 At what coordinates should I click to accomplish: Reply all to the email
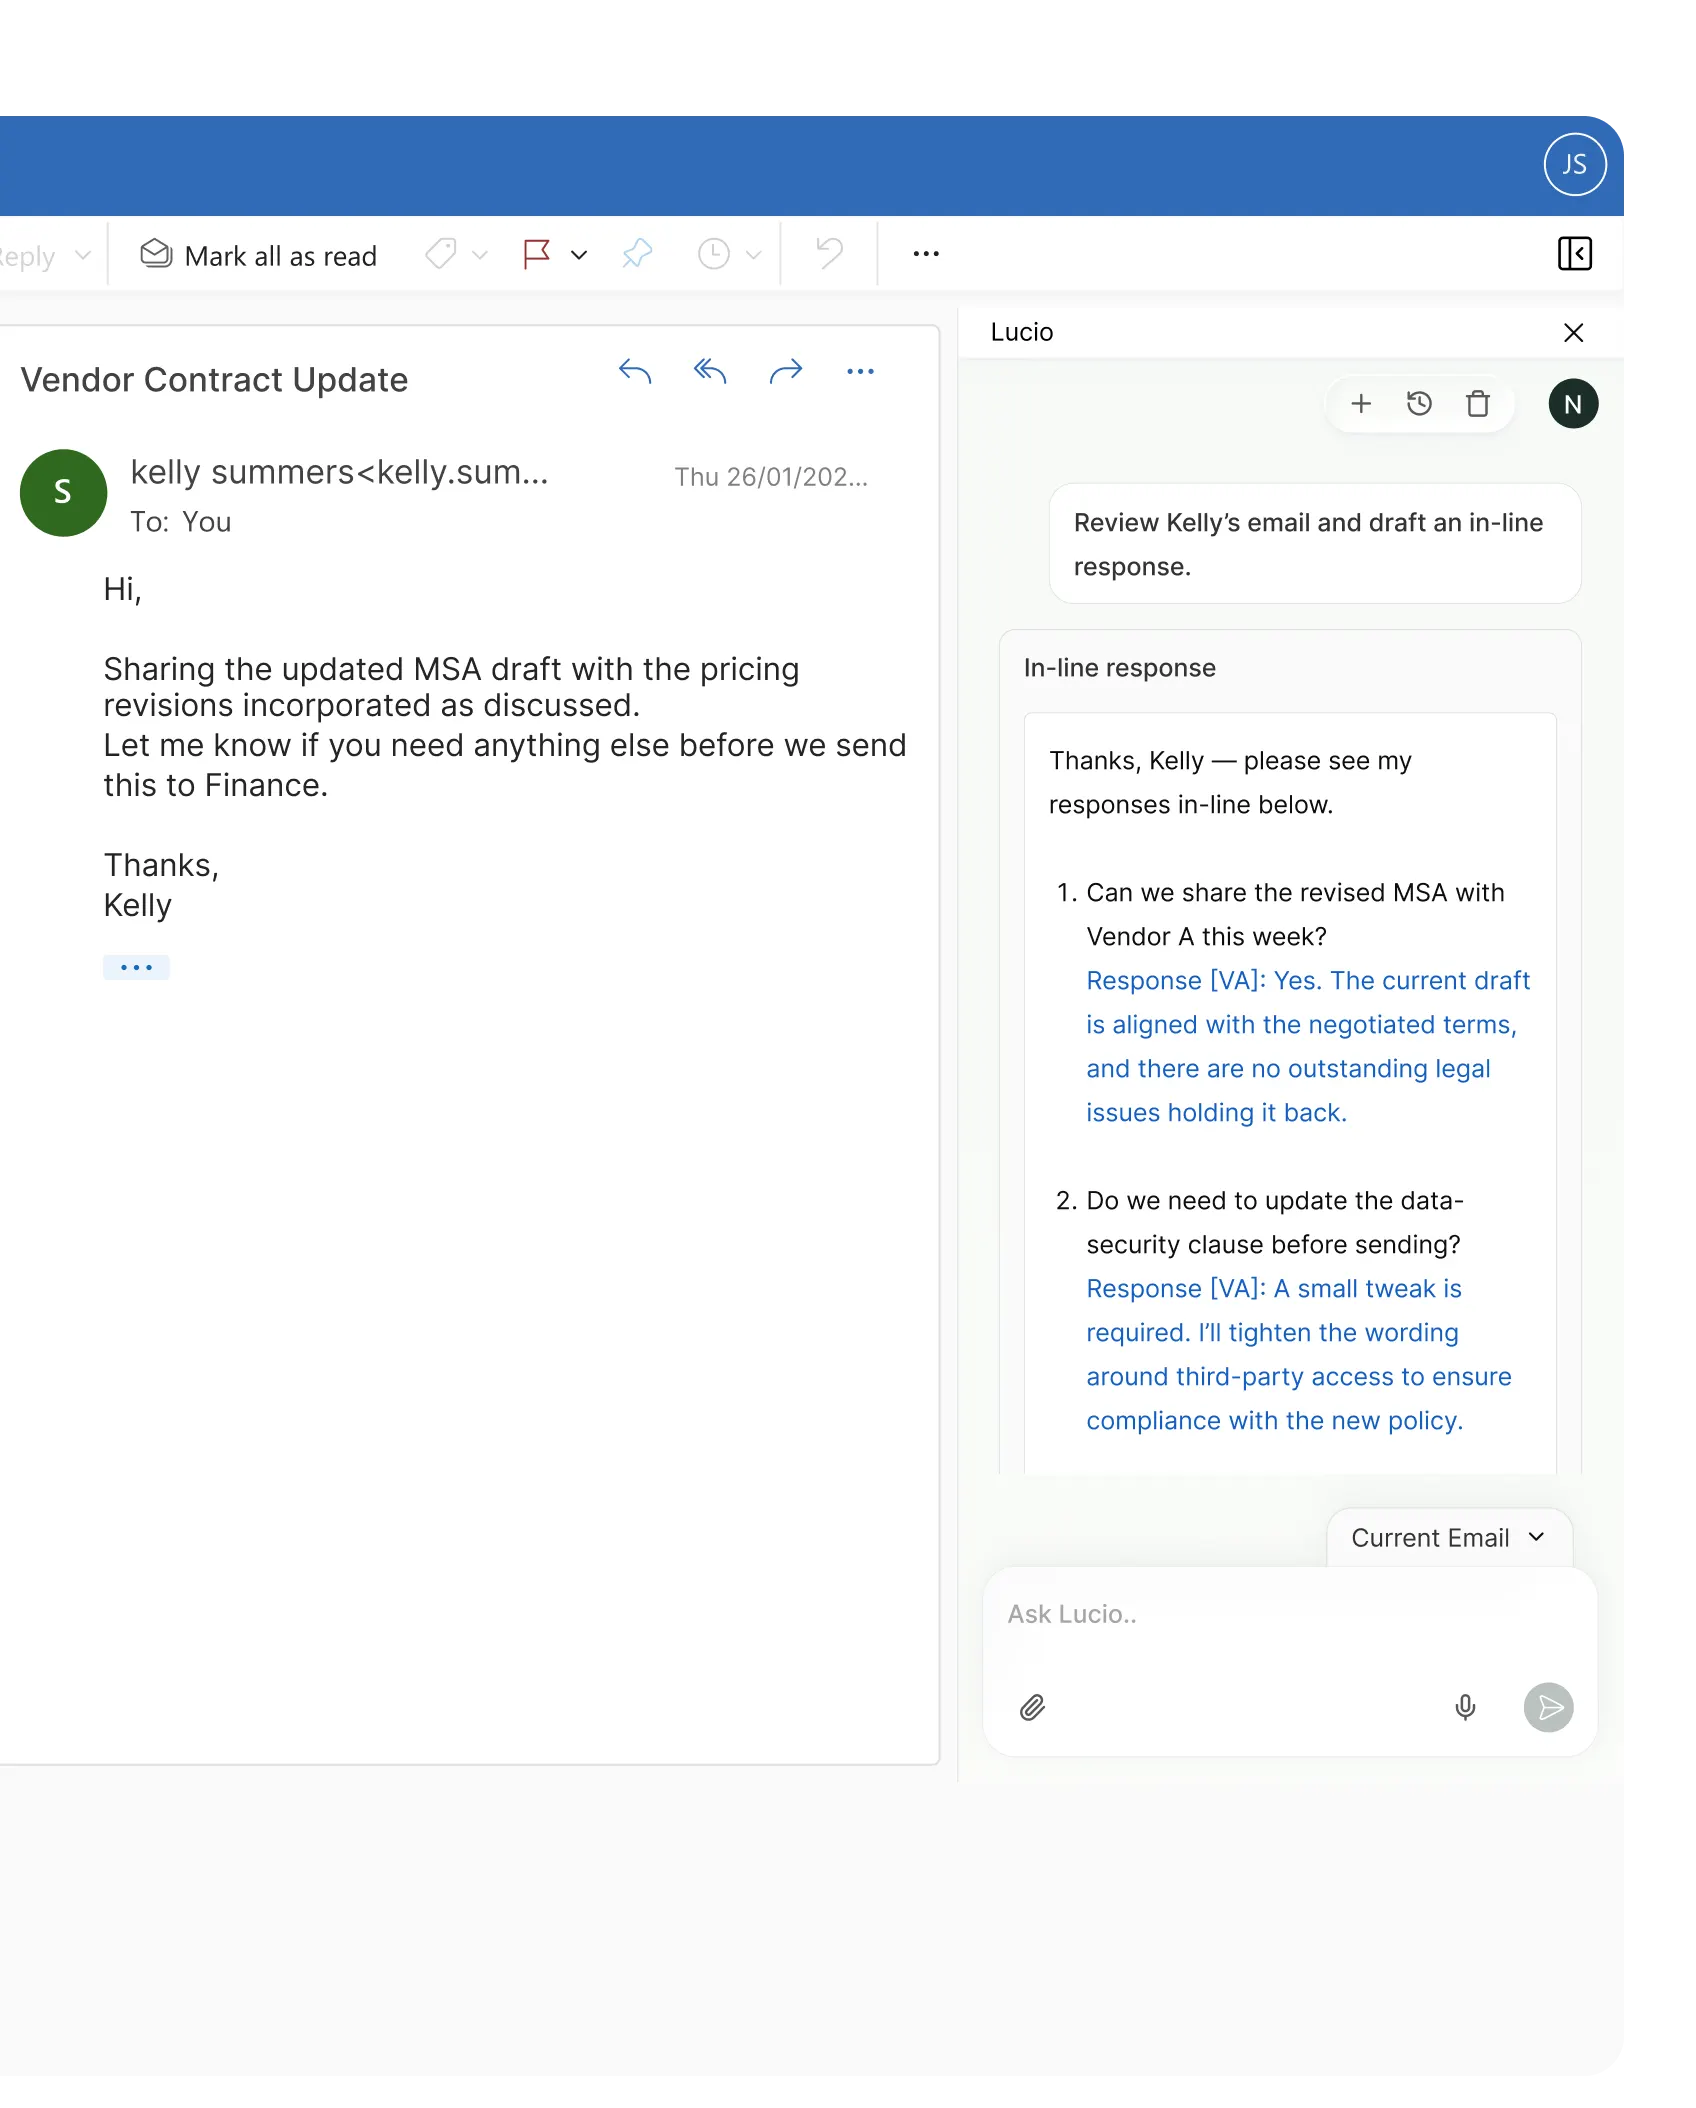710,371
